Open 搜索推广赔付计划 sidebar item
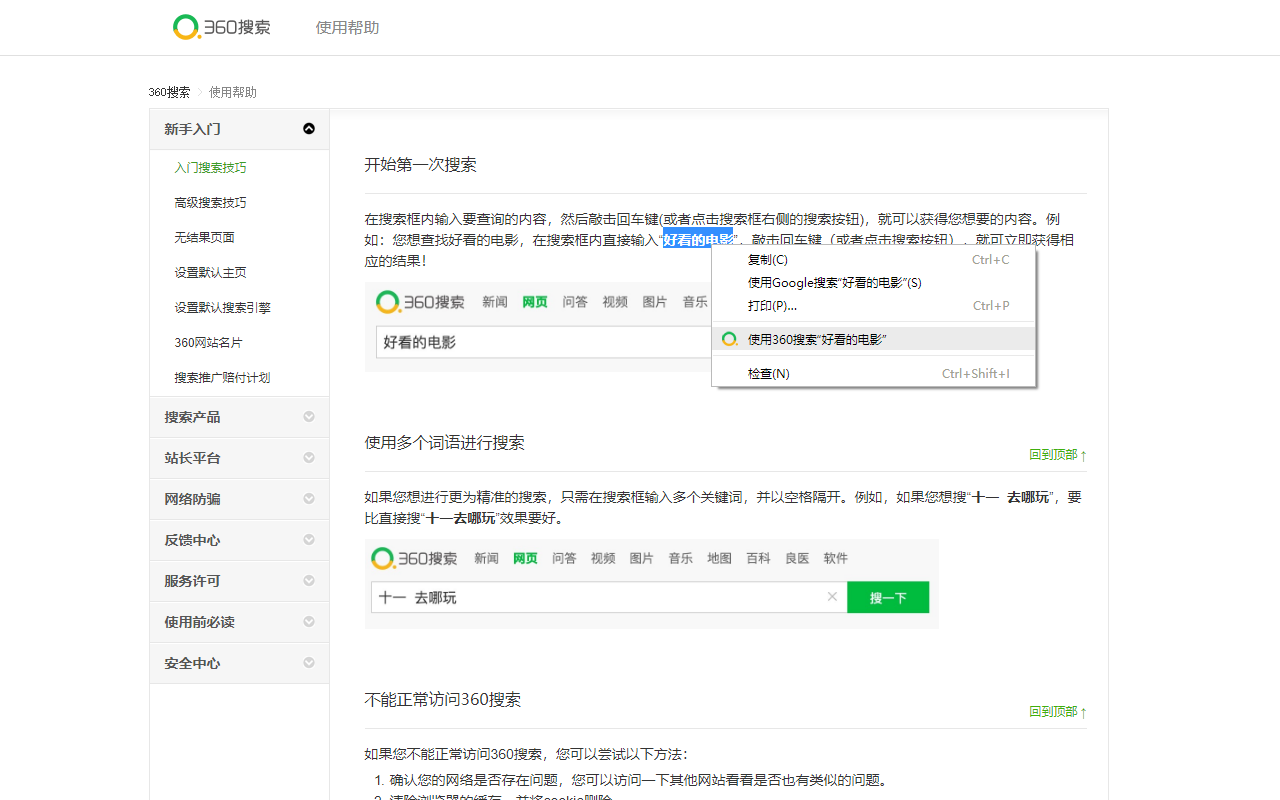The width and height of the screenshot is (1280, 800). (x=222, y=378)
